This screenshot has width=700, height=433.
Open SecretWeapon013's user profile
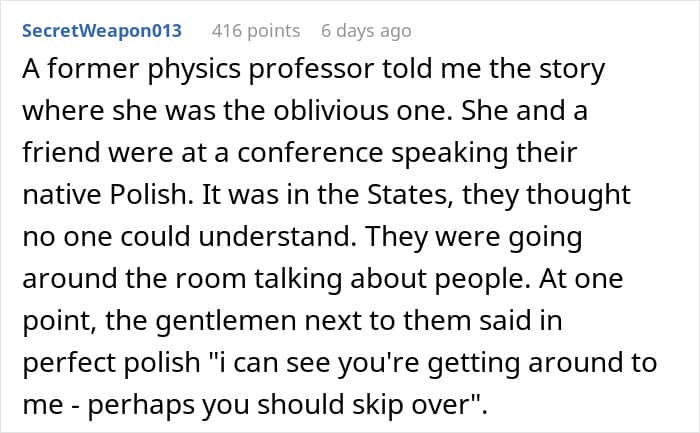click(102, 31)
